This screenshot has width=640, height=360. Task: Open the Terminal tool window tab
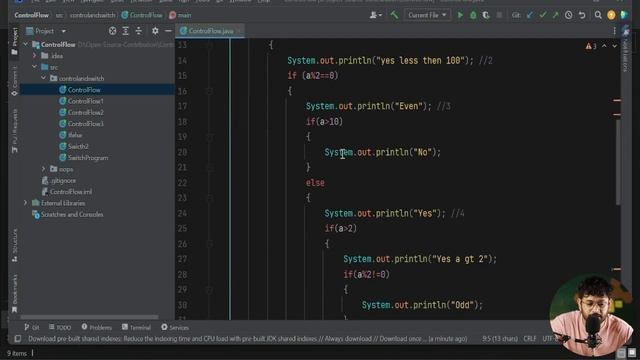(136, 327)
